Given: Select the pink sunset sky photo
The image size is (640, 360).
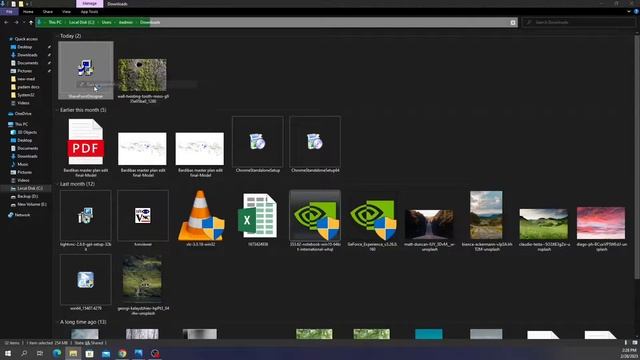Looking at the screenshot, I should pos(601,223).
